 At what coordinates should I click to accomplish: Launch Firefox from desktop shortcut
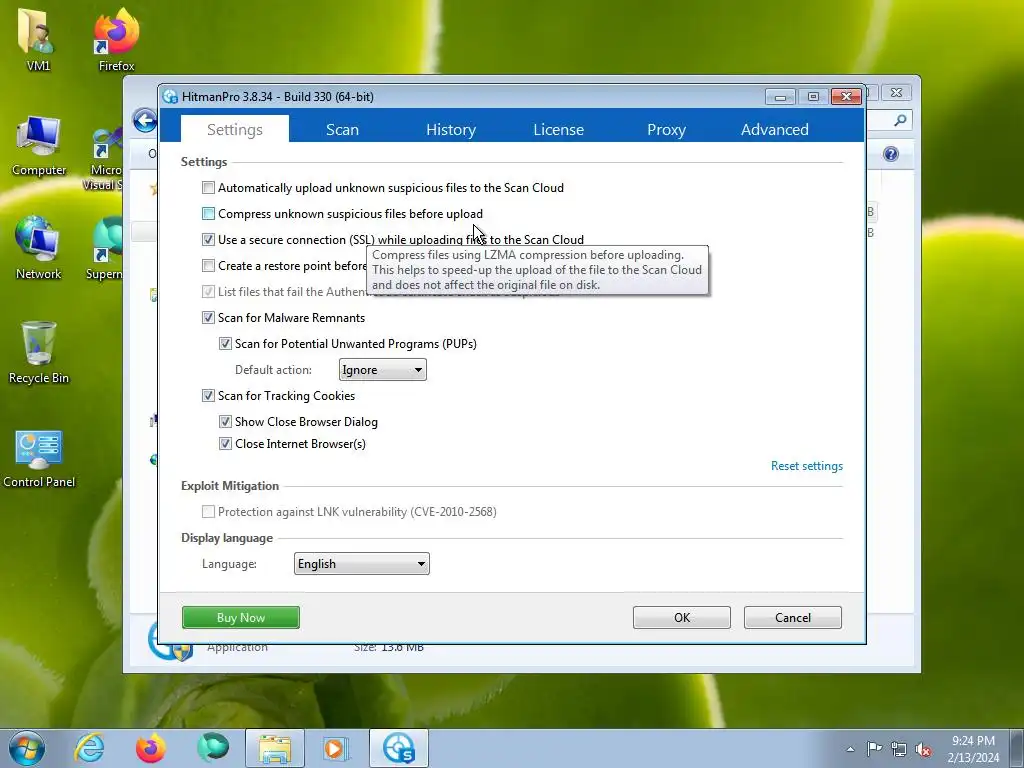(x=116, y=39)
